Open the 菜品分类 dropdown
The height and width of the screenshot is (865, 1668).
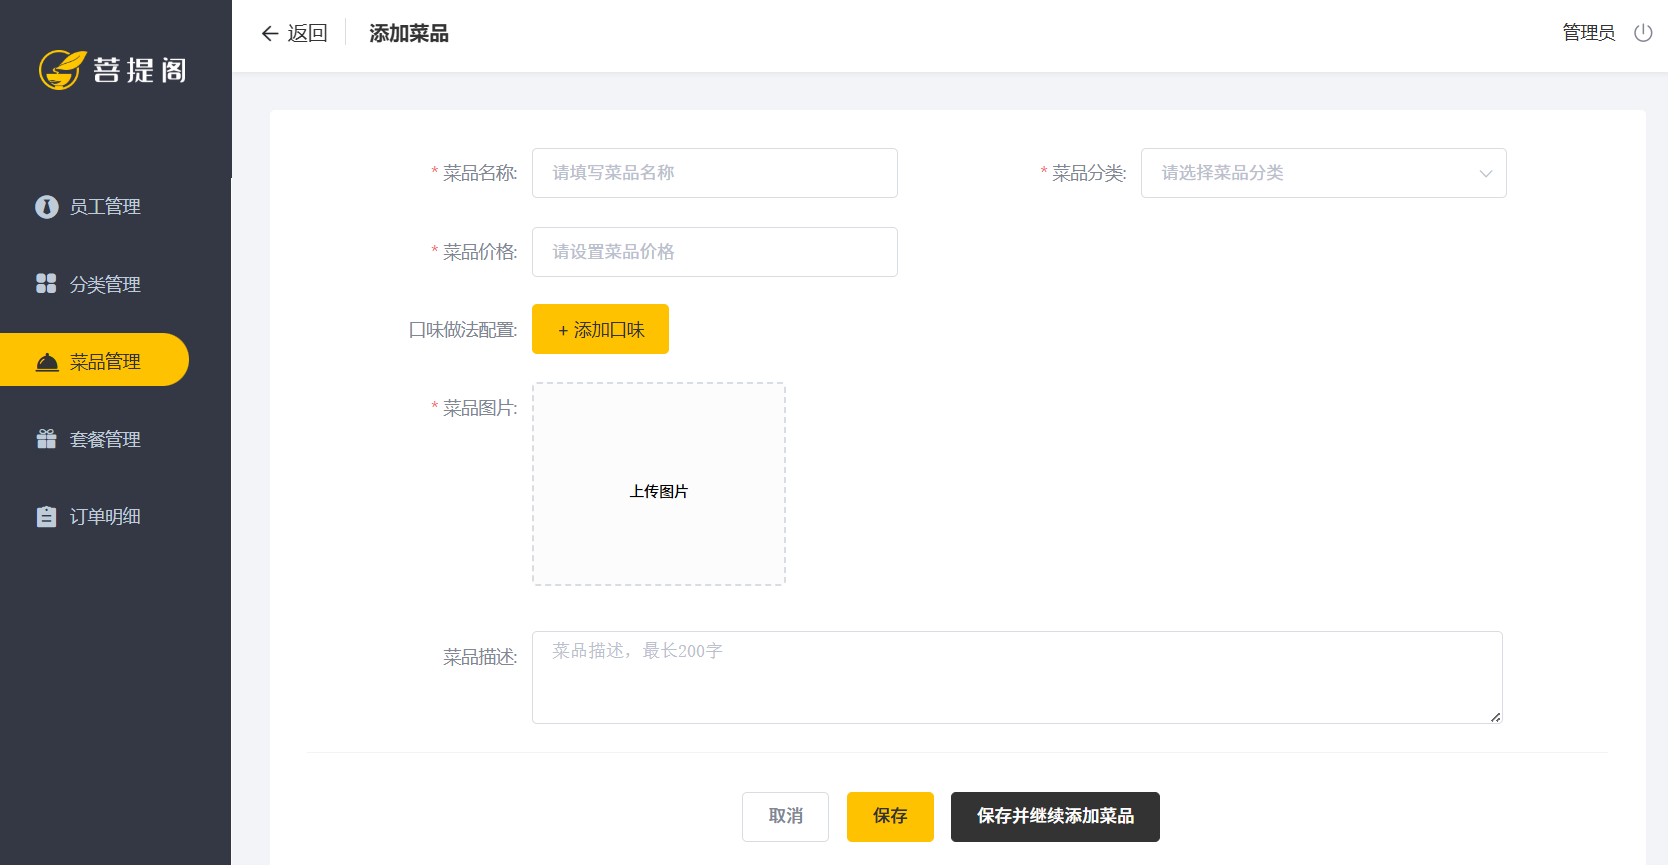tap(1310, 173)
